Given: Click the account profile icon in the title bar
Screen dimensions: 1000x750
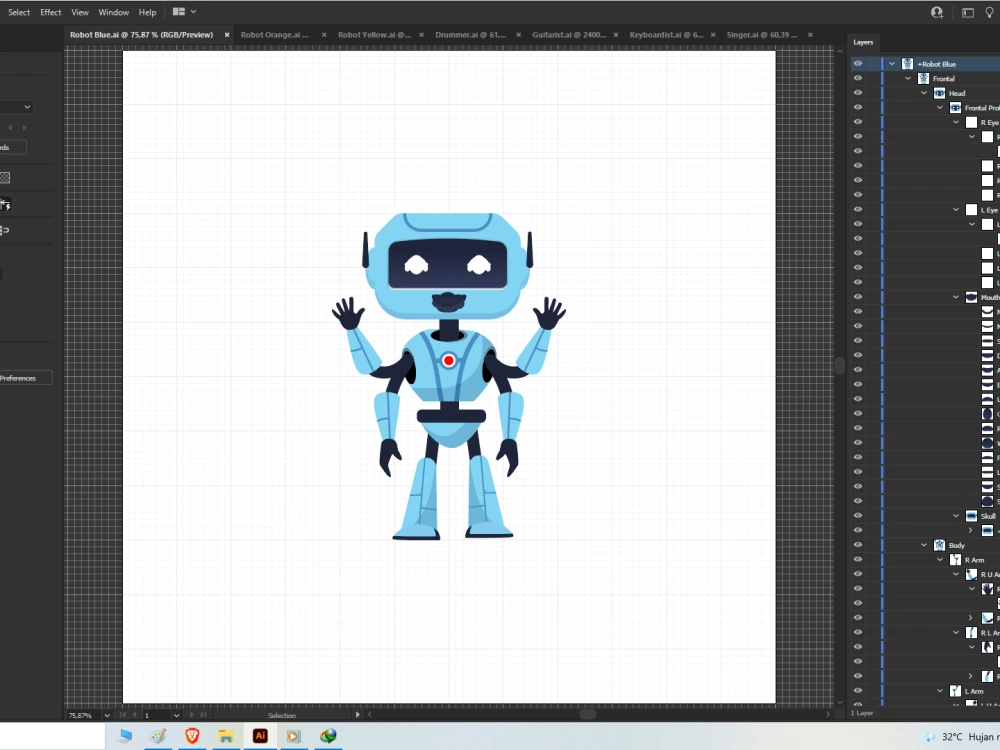Looking at the screenshot, I should click(x=936, y=11).
